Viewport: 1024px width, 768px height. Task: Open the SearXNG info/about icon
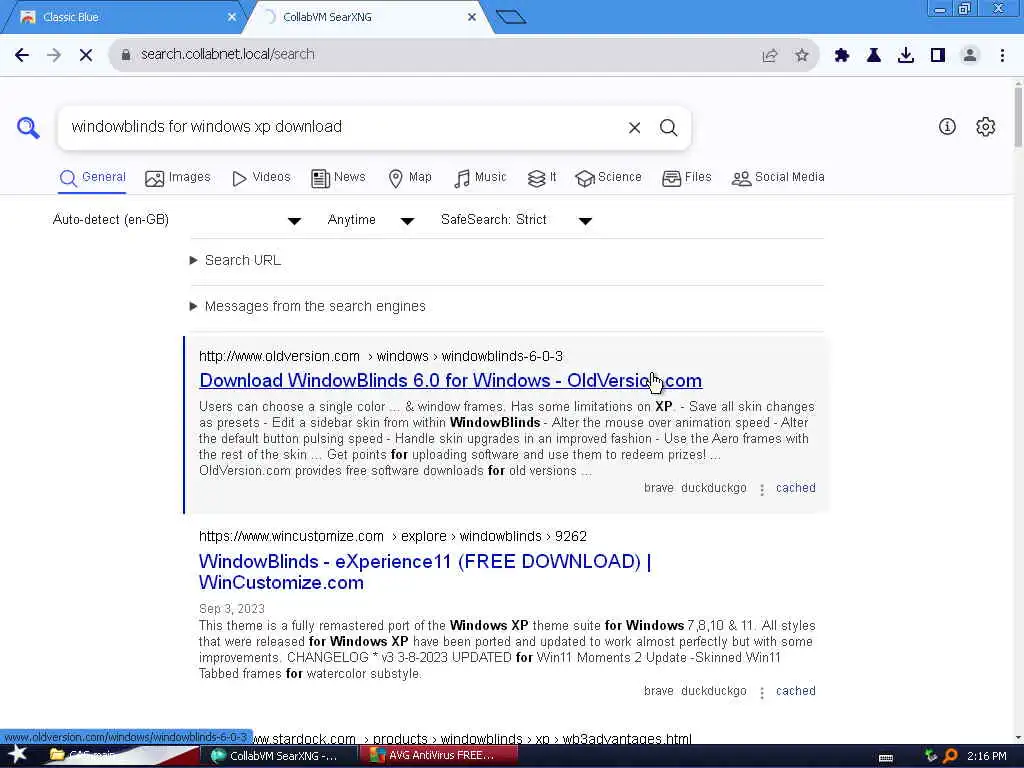click(947, 127)
